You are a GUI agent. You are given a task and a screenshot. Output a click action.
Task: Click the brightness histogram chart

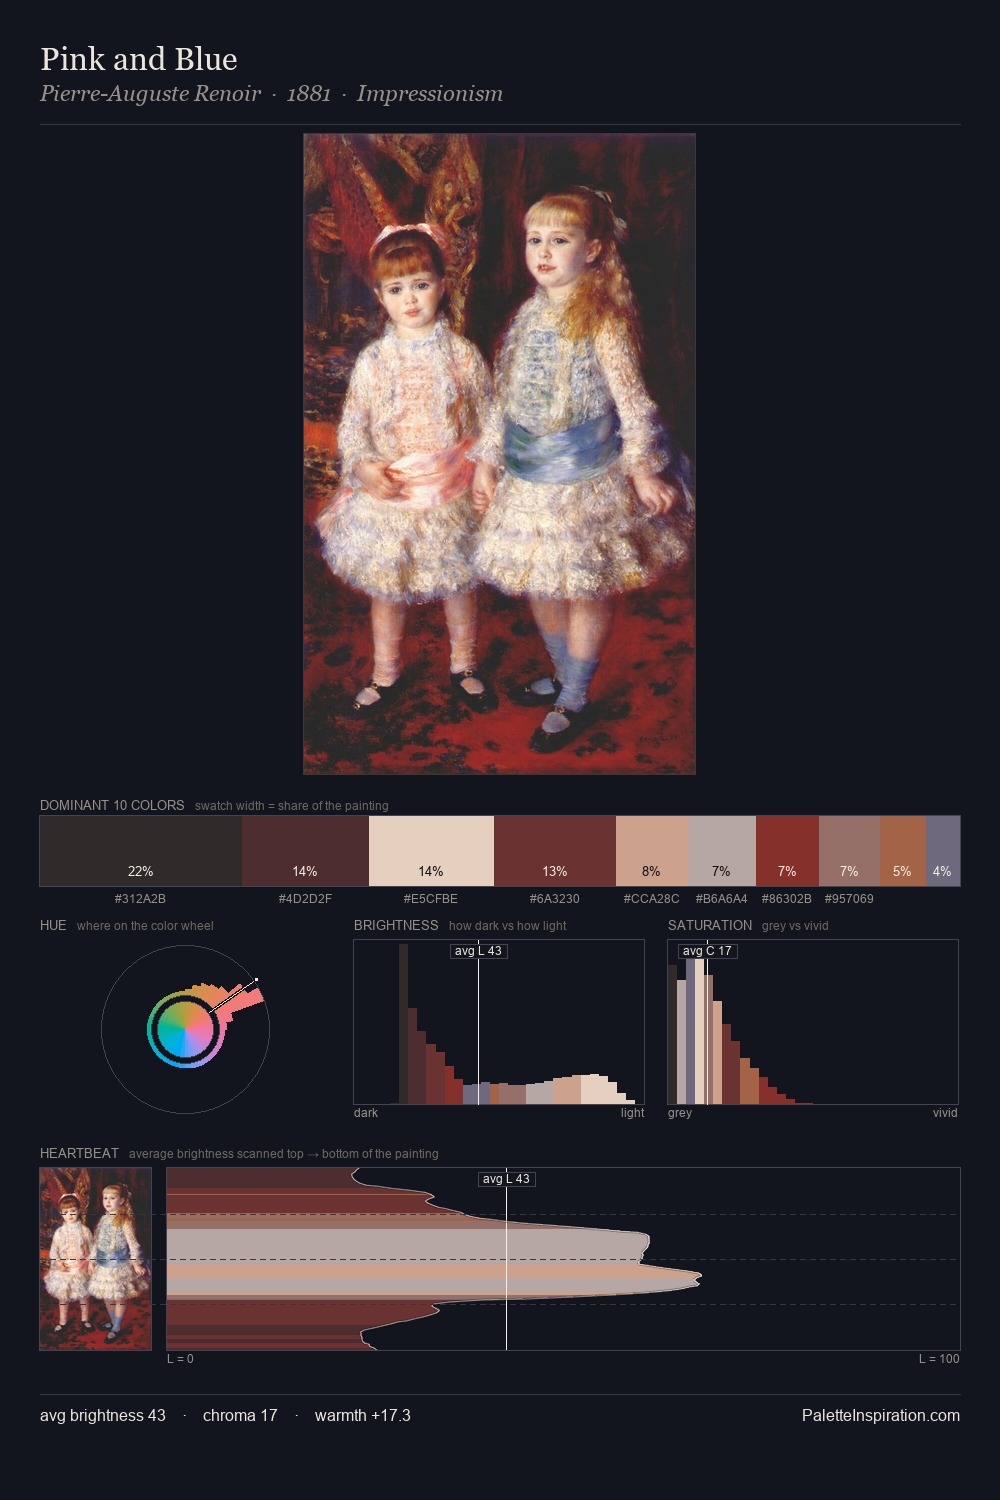click(x=499, y=1022)
